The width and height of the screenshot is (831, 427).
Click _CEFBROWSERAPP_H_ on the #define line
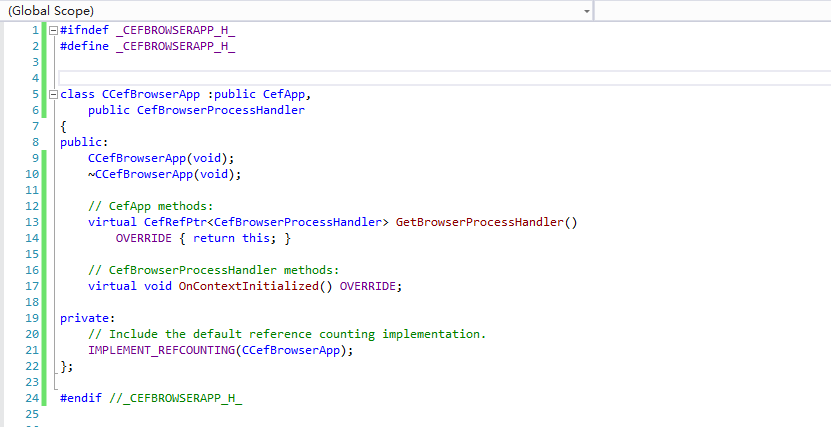[x=175, y=47]
